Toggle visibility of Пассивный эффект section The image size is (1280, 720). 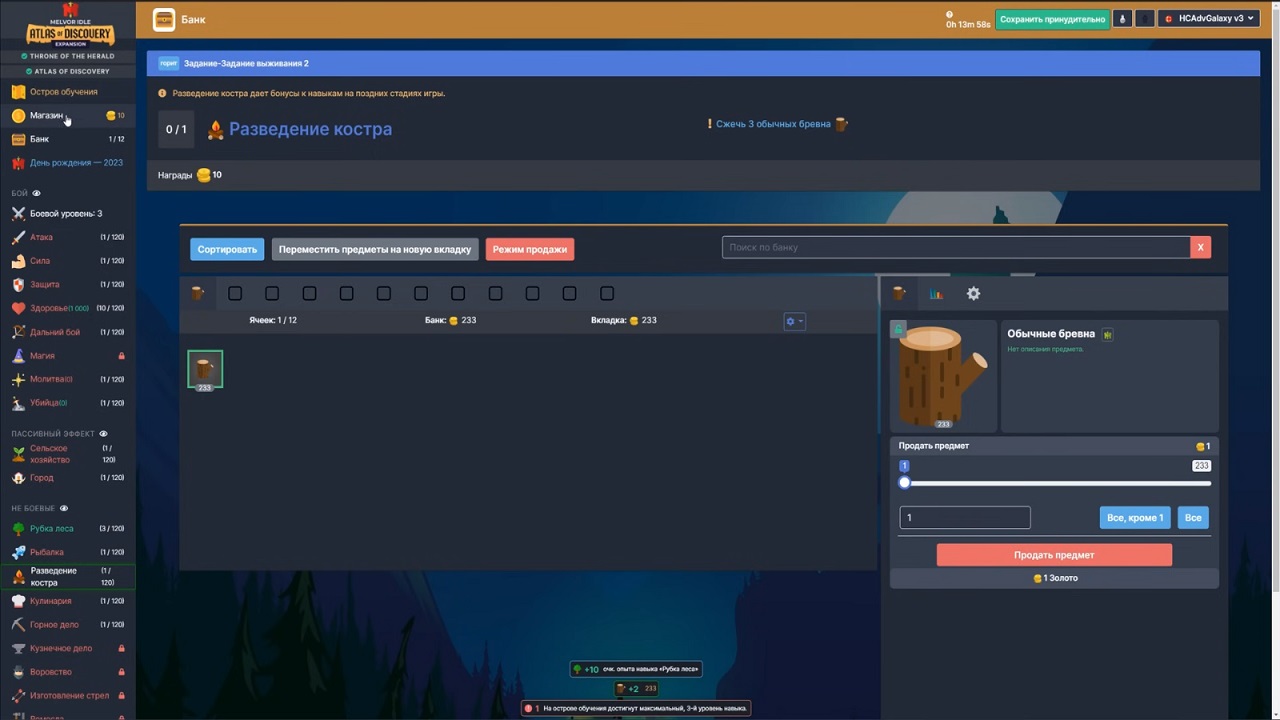(103, 434)
